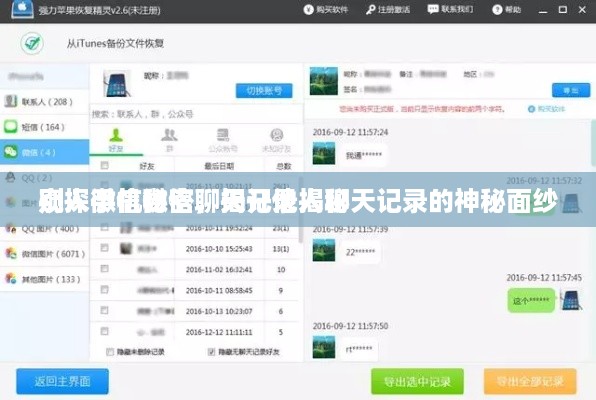Viewport: 596px width, 400px height.
Task: Toggle the select-all checkbox in 好友 header
Action: coord(105,165)
